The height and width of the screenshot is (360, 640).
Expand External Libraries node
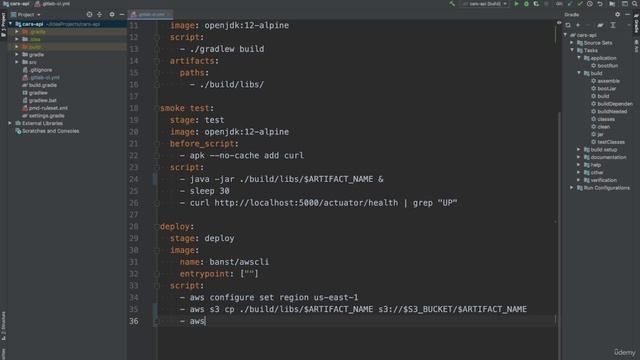10,123
